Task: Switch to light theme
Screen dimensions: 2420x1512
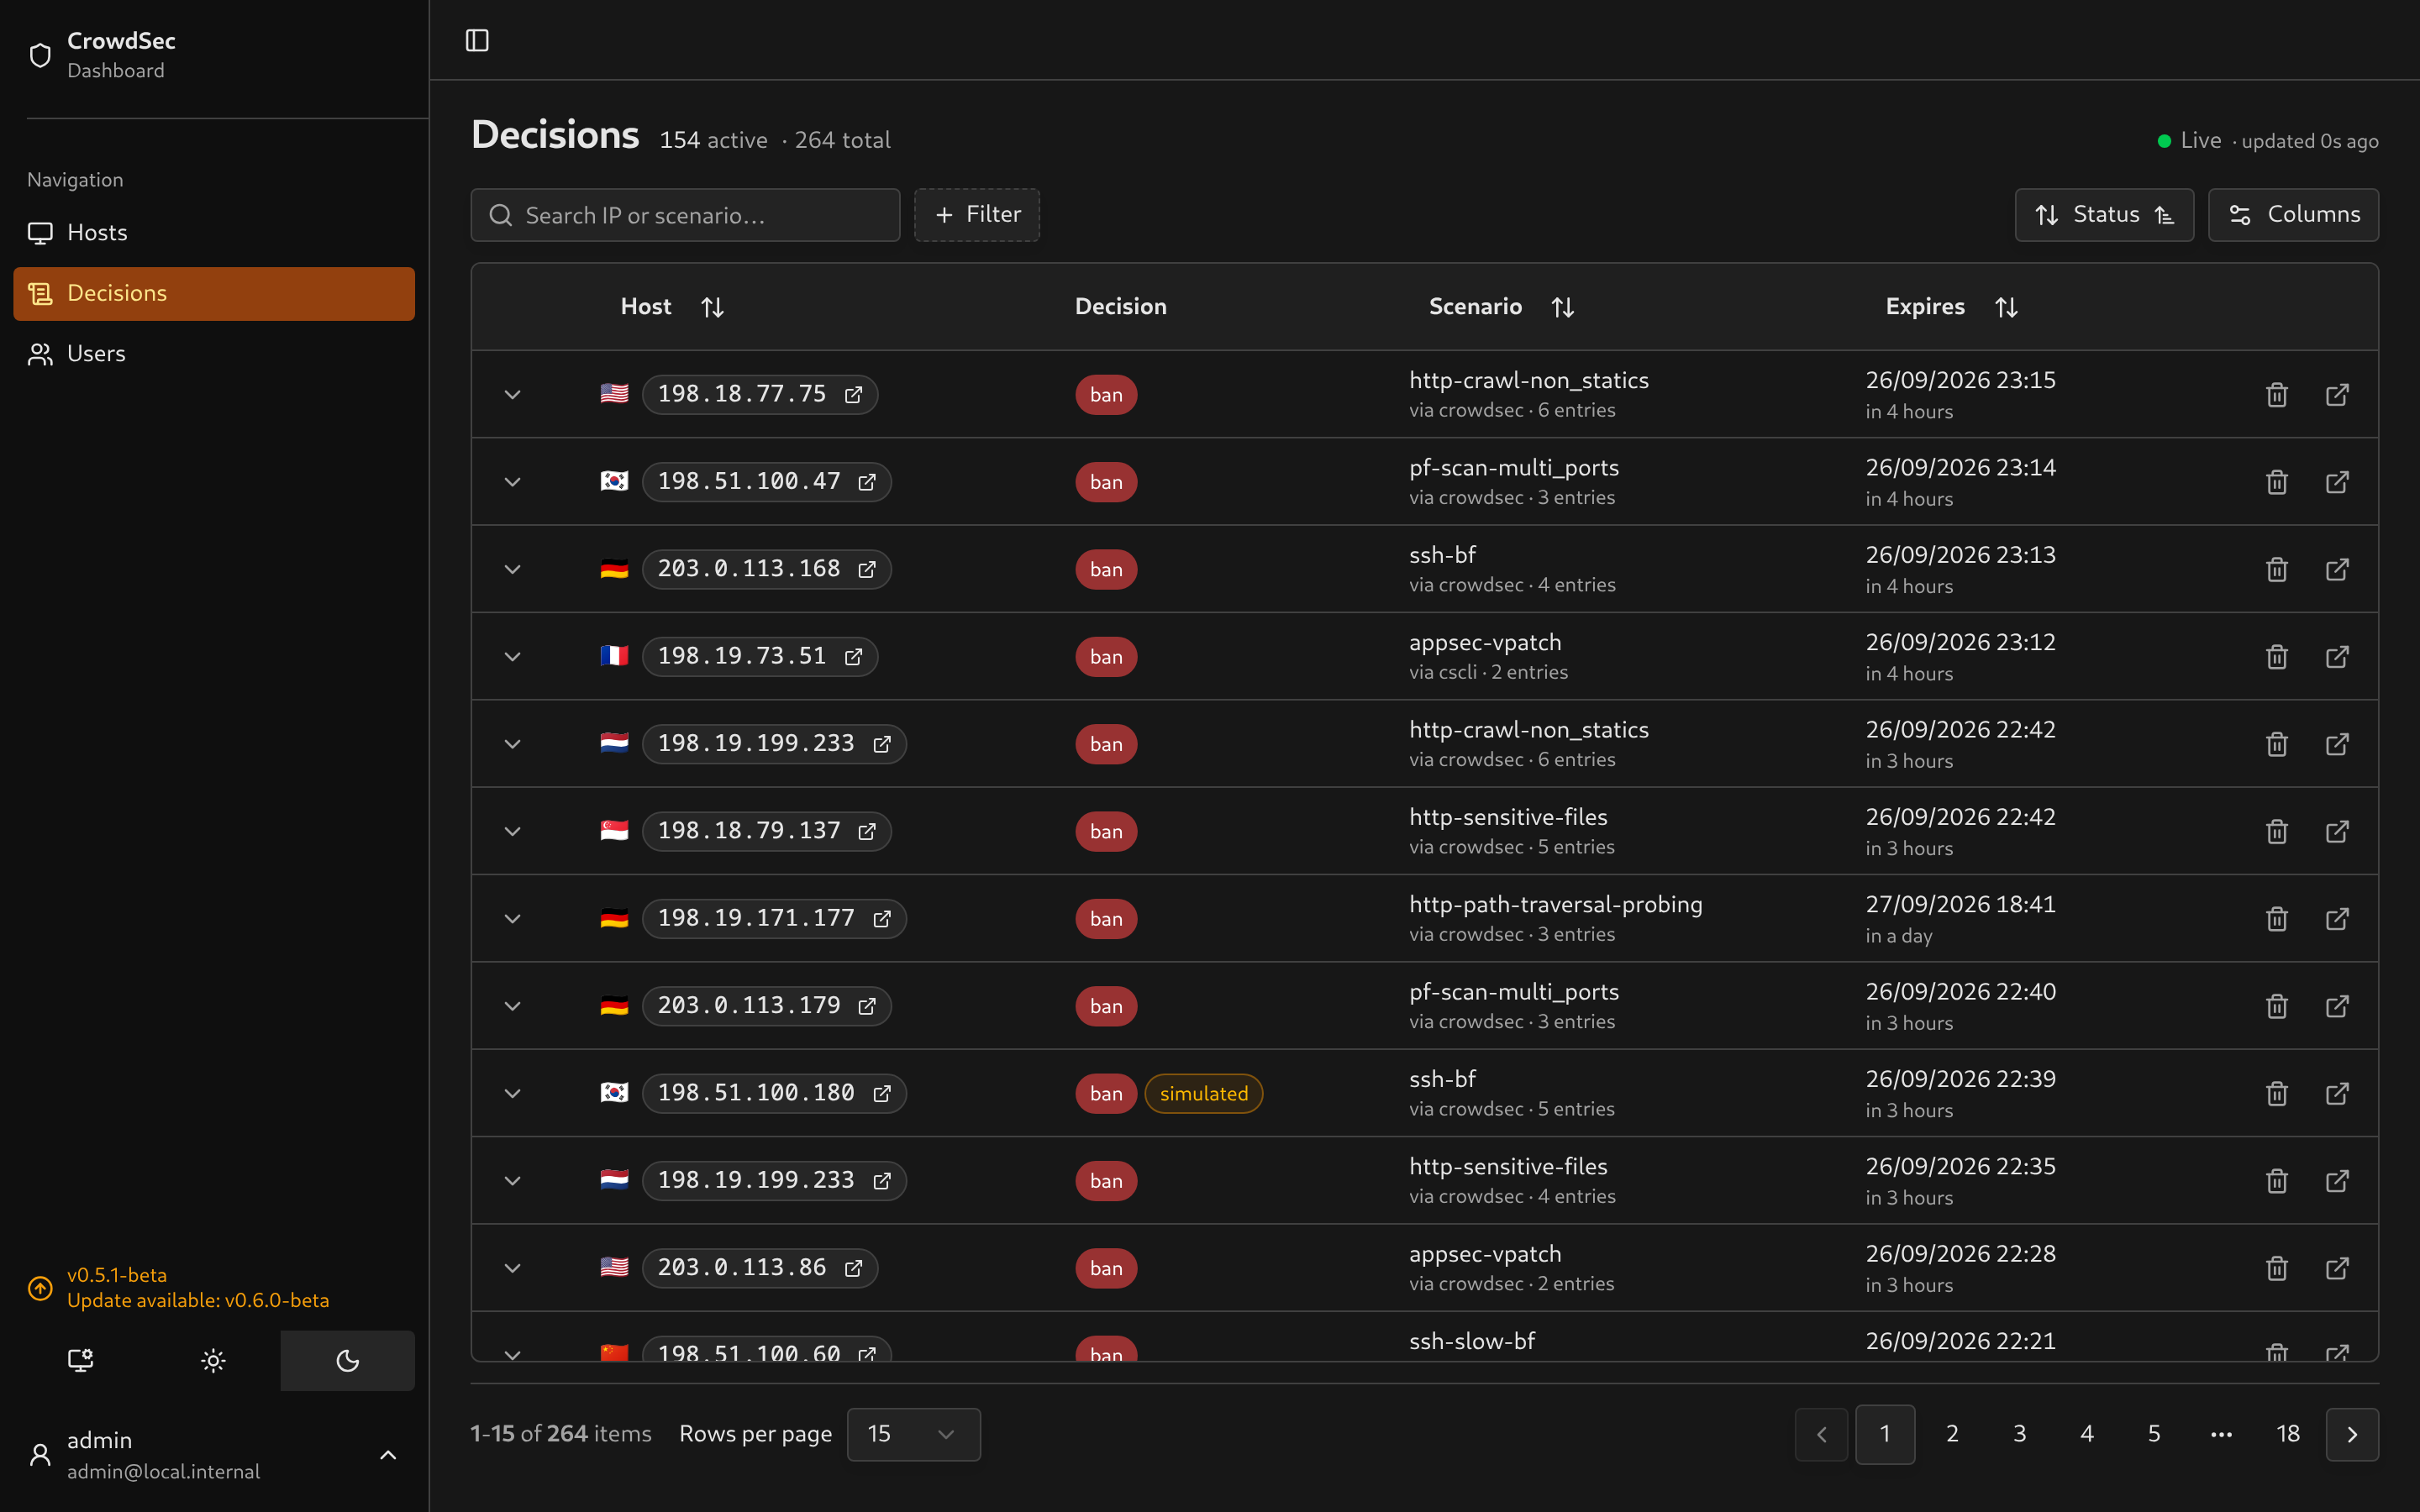Action: coord(213,1360)
